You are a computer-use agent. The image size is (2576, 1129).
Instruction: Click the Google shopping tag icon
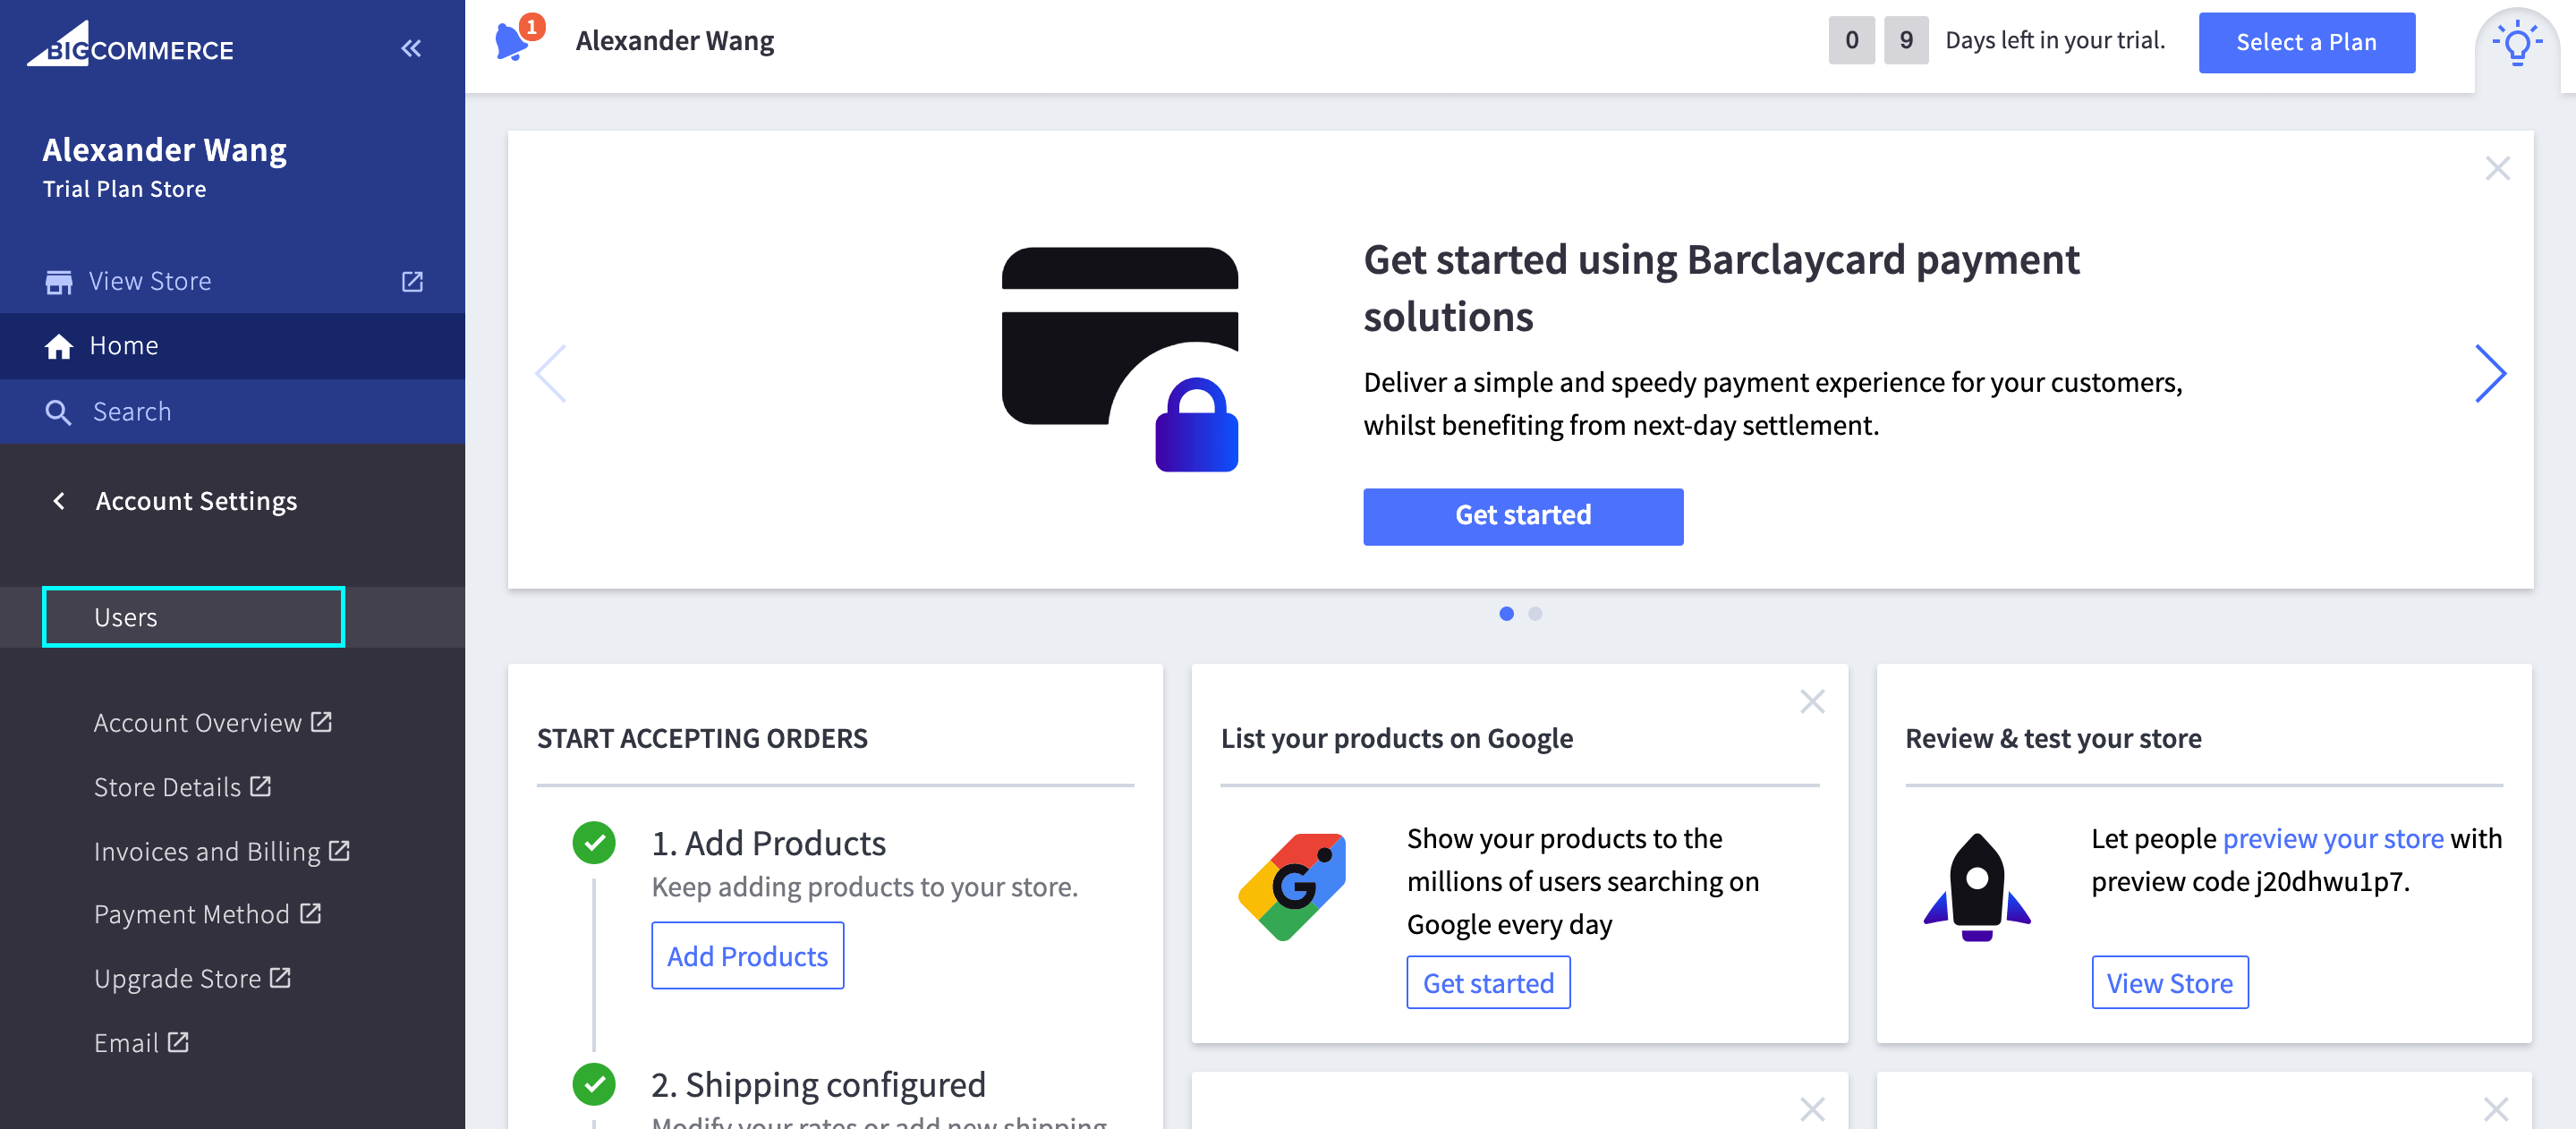click(1292, 887)
